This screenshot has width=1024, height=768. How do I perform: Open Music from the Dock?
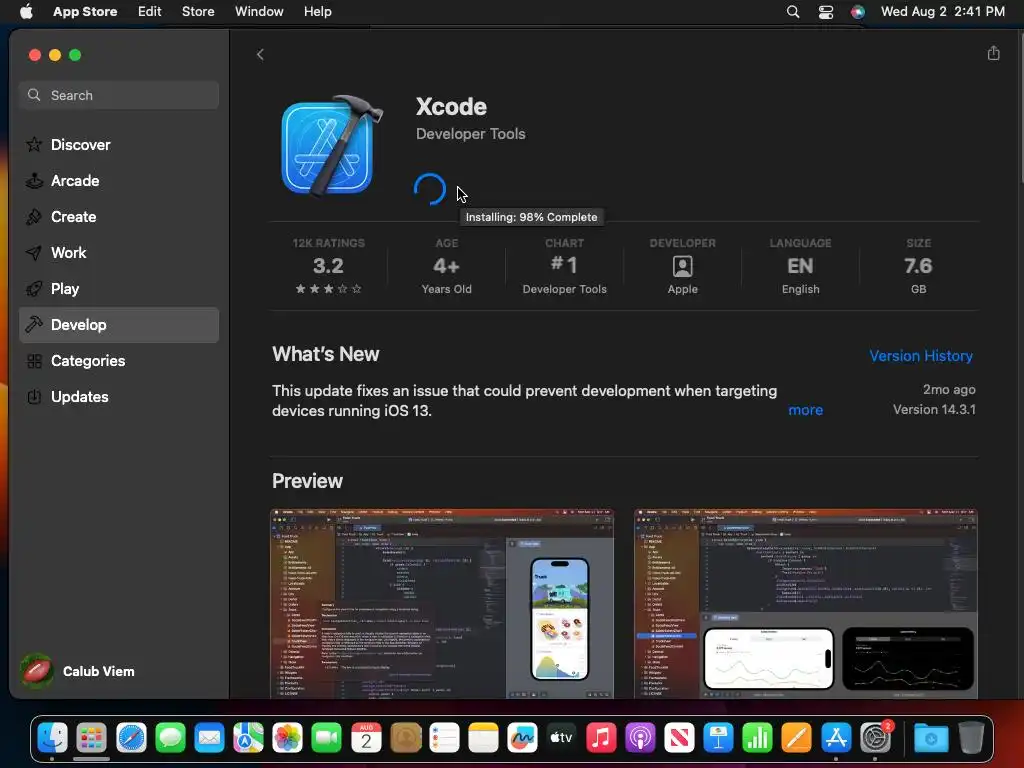[x=601, y=738]
